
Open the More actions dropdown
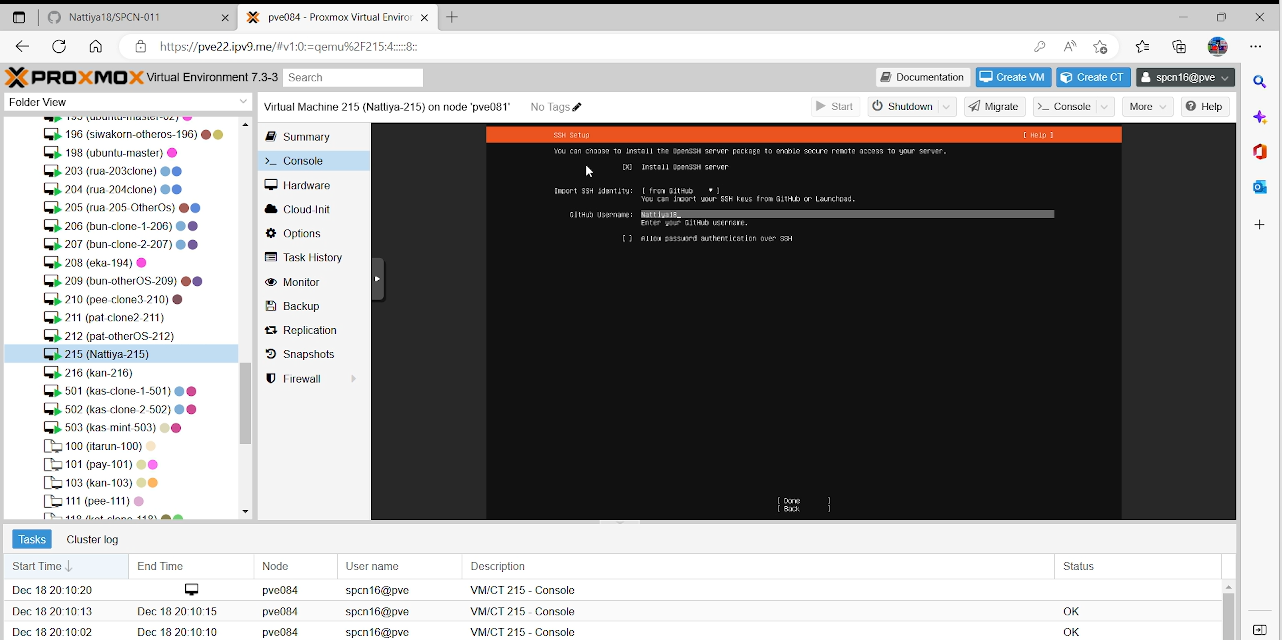1148,106
